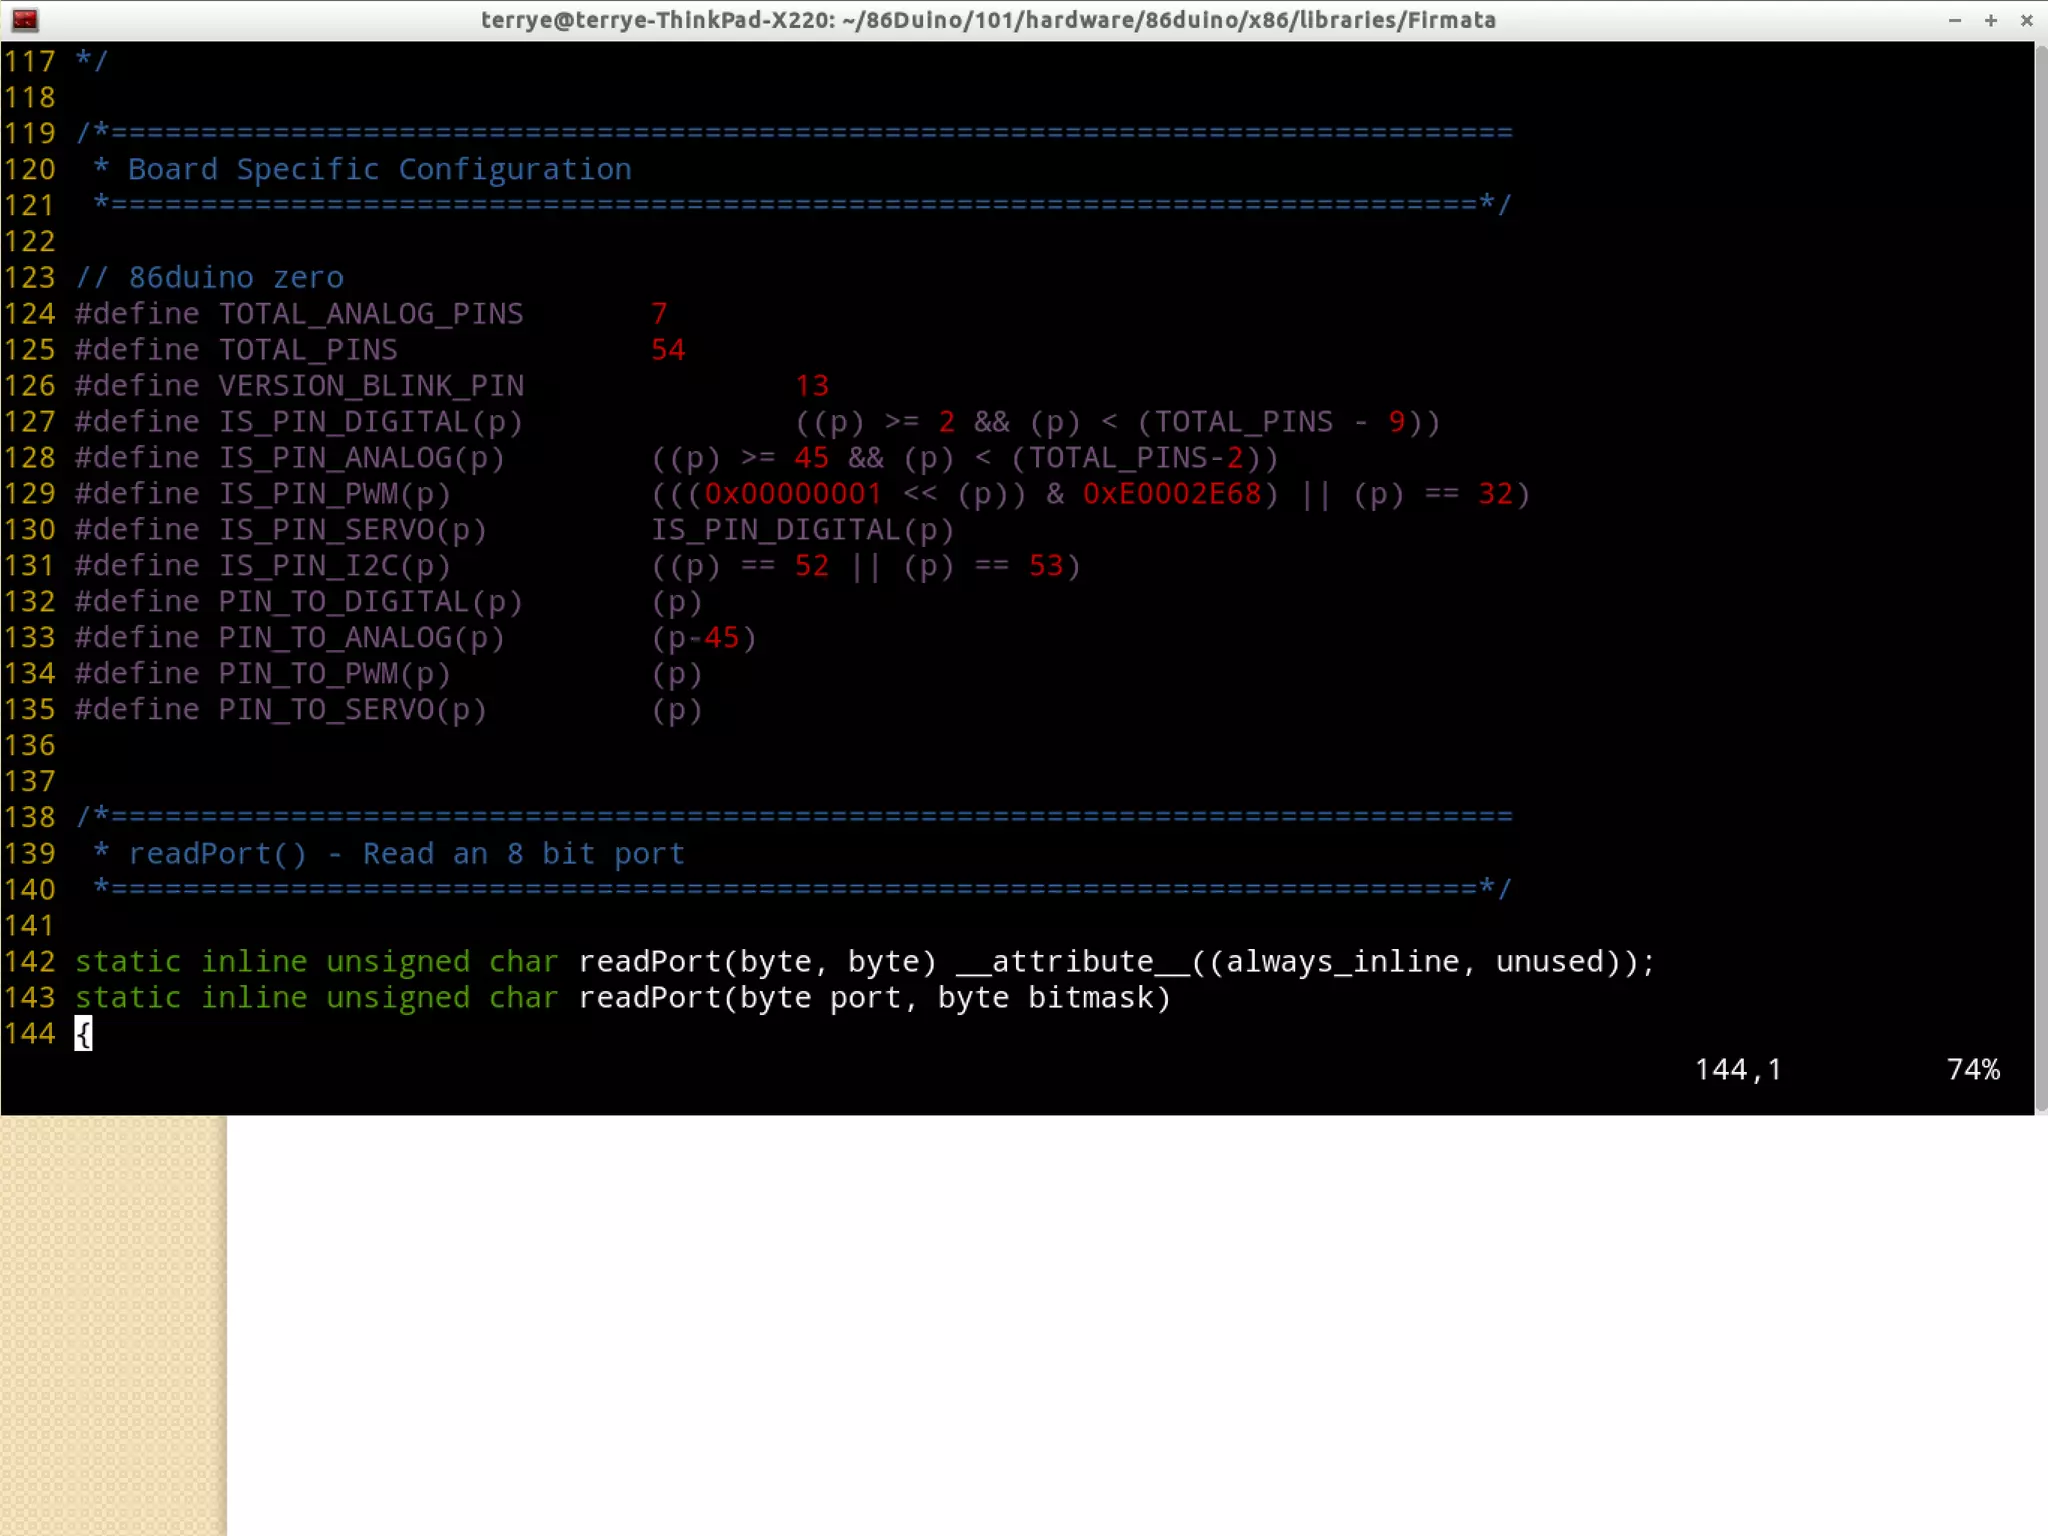
Task: Click the PIN_TO_ANALOG(p) macro name
Action: [x=361, y=638]
